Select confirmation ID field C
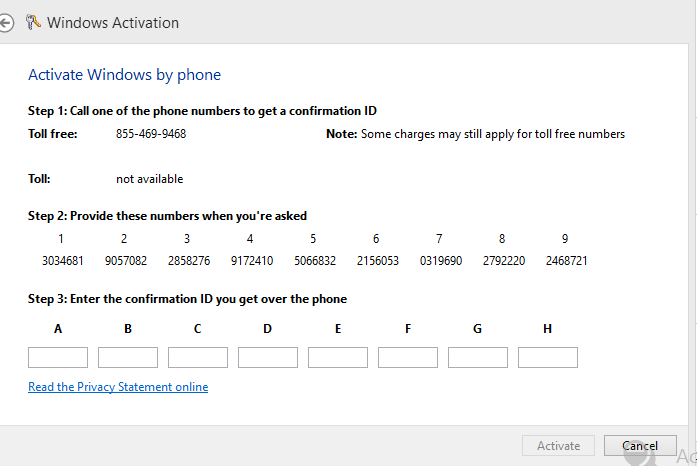The width and height of the screenshot is (697, 466). click(198, 358)
